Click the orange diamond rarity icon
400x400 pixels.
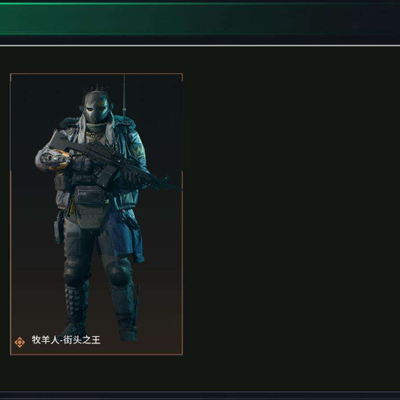20,342
